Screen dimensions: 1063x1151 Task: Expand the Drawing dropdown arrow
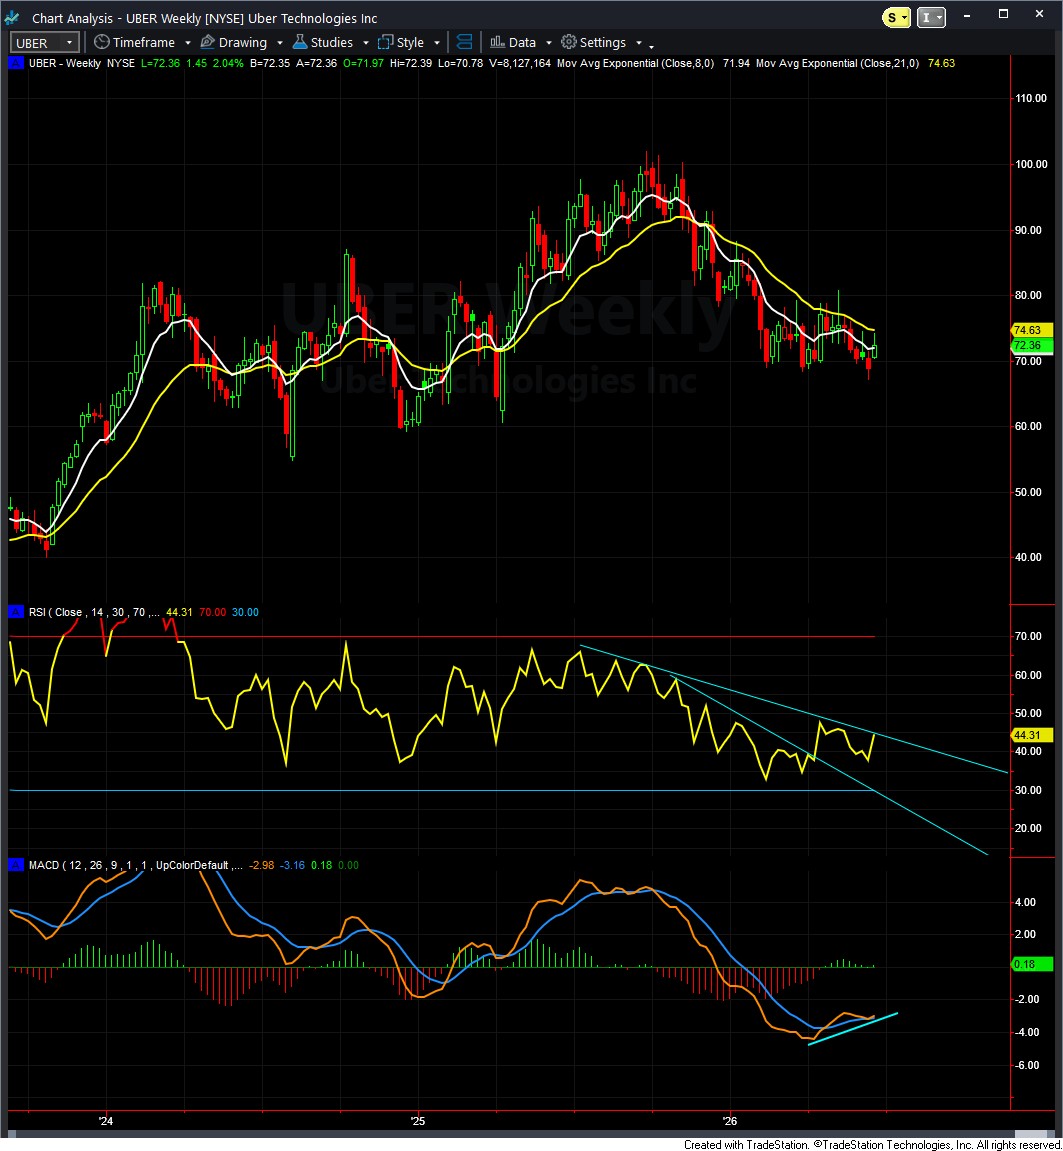[280, 43]
